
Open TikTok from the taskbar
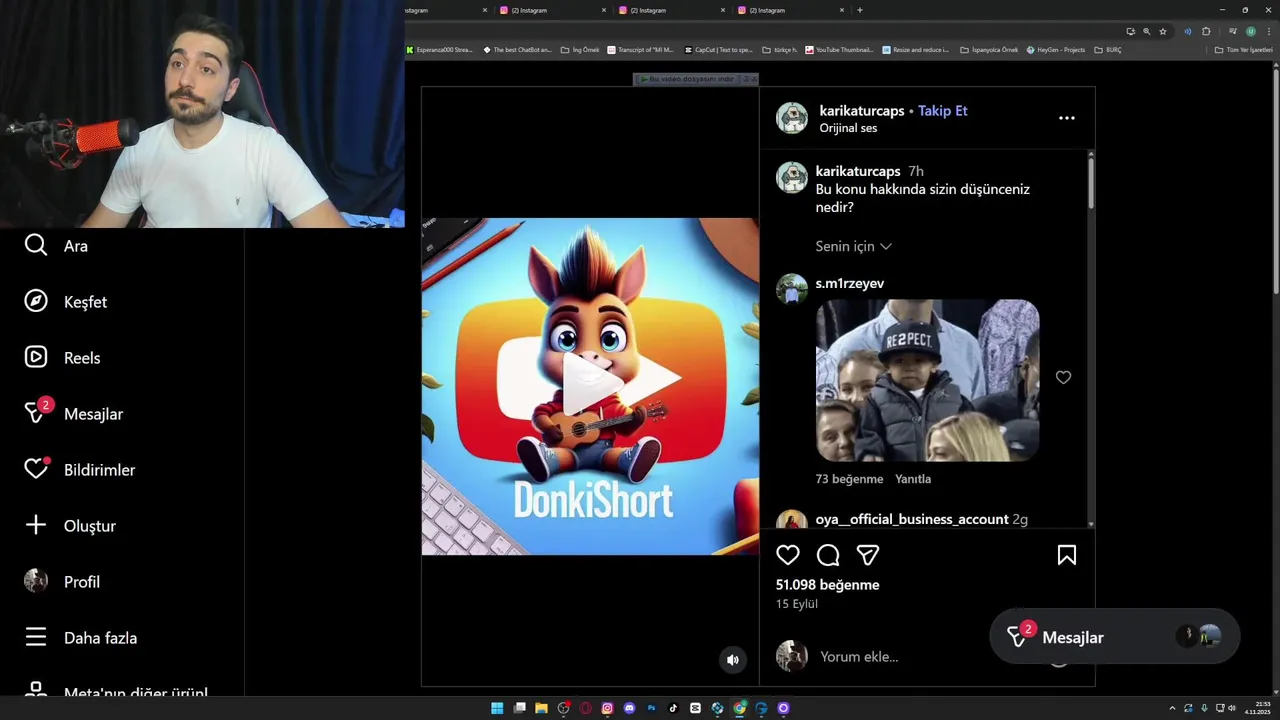673,708
